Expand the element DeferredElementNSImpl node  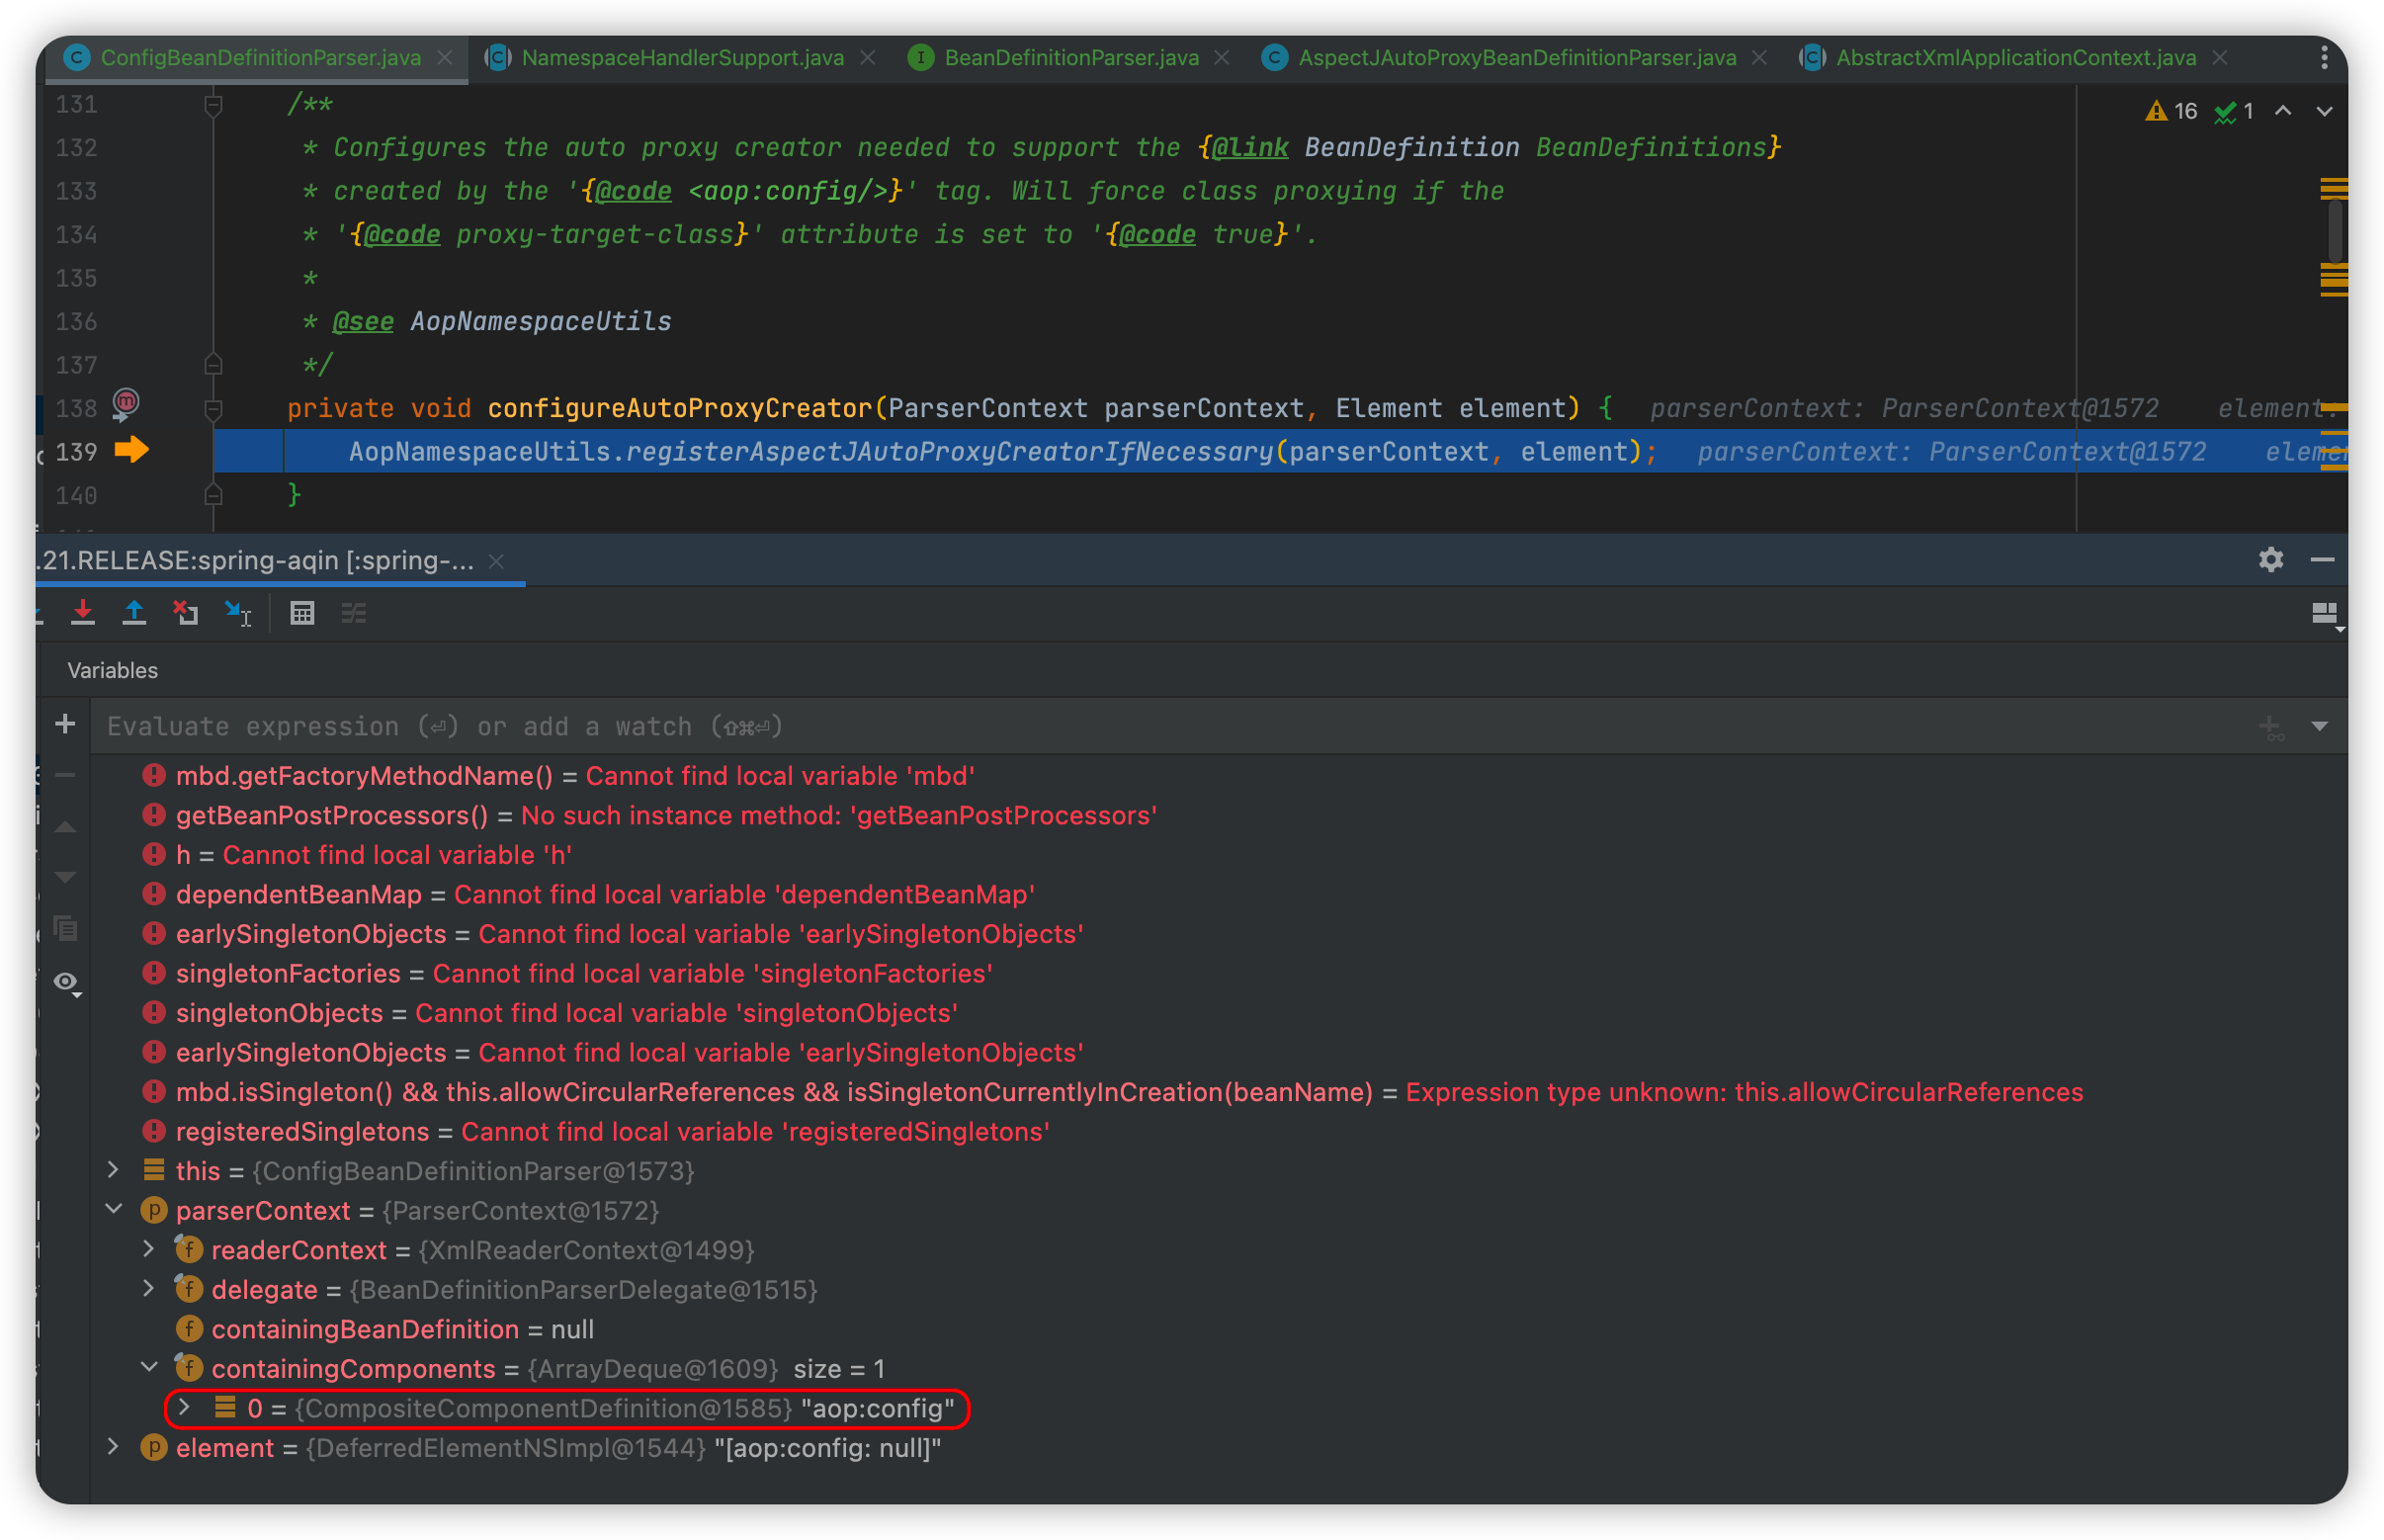click(x=113, y=1447)
